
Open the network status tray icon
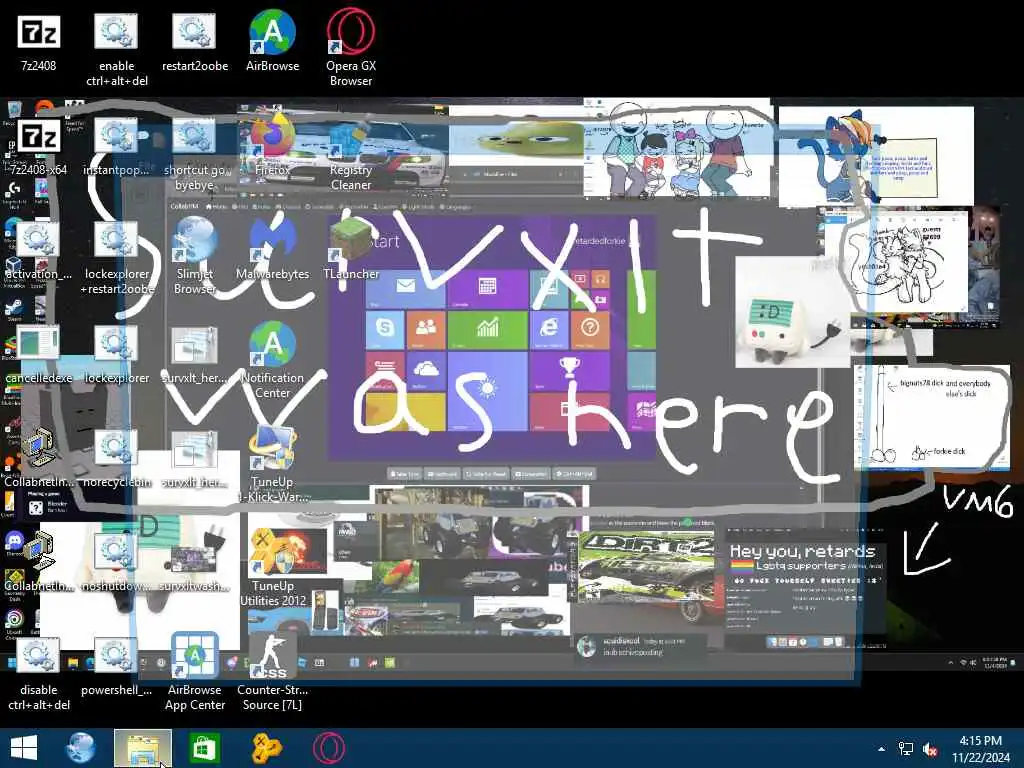click(906, 748)
